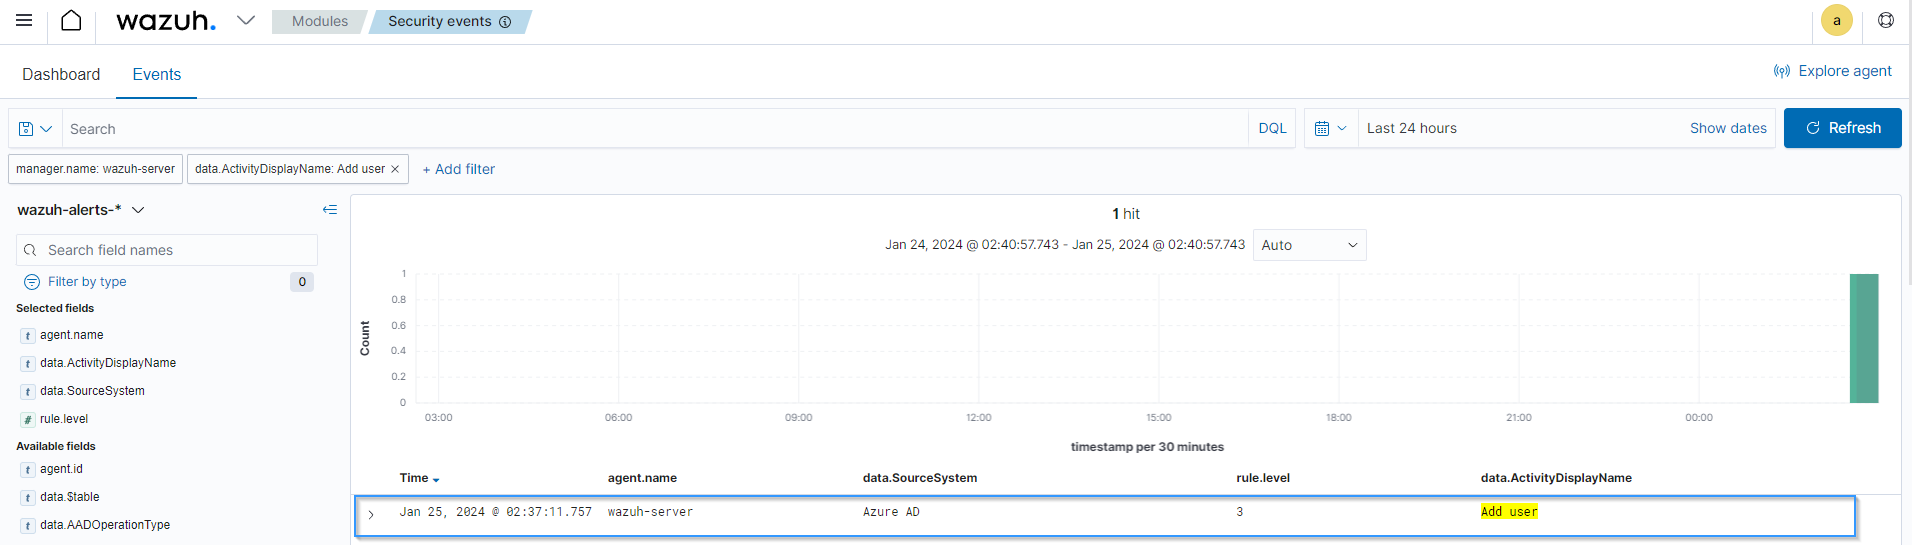
Task: Expand the wazuh-alerts-* index pattern dropdown
Action: click(x=138, y=210)
